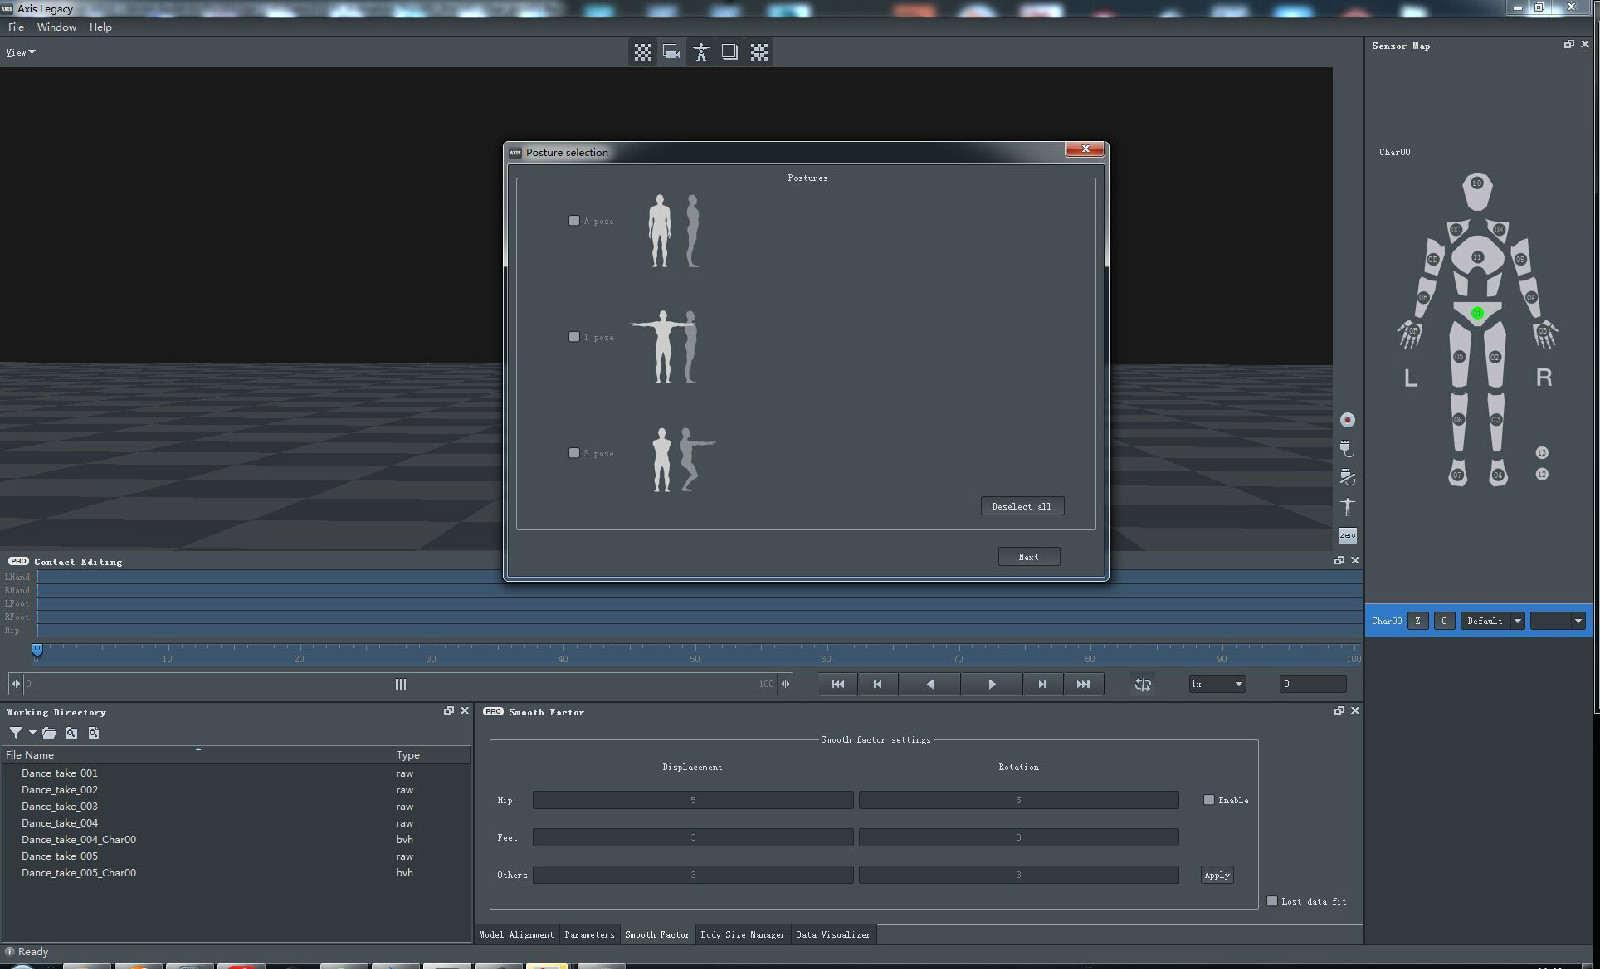Adjust the Others displacement slider
The width and height of the screenshot is (1600, 969).
coord(693,875)
